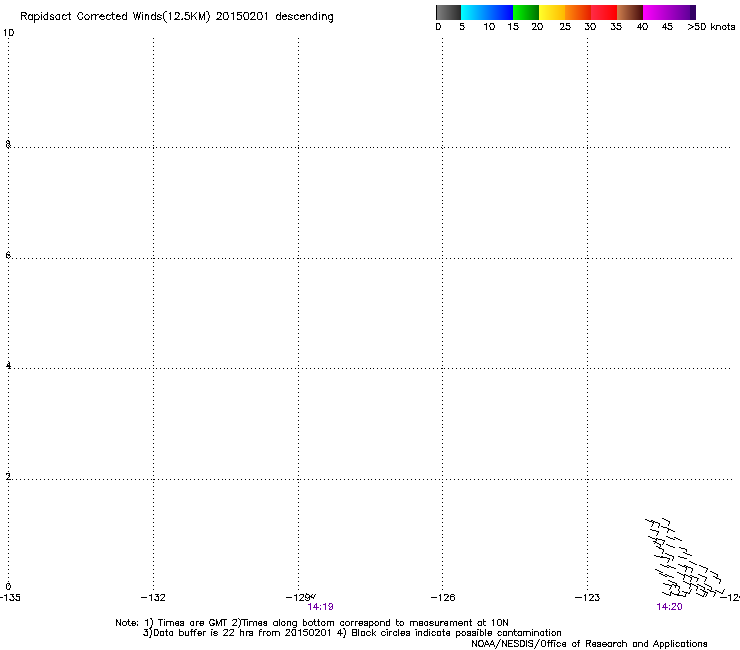The height and width of the screenshot is (650, 740).
Task: Click the purple '14:20' swath time label
Action: click(669, 607)
